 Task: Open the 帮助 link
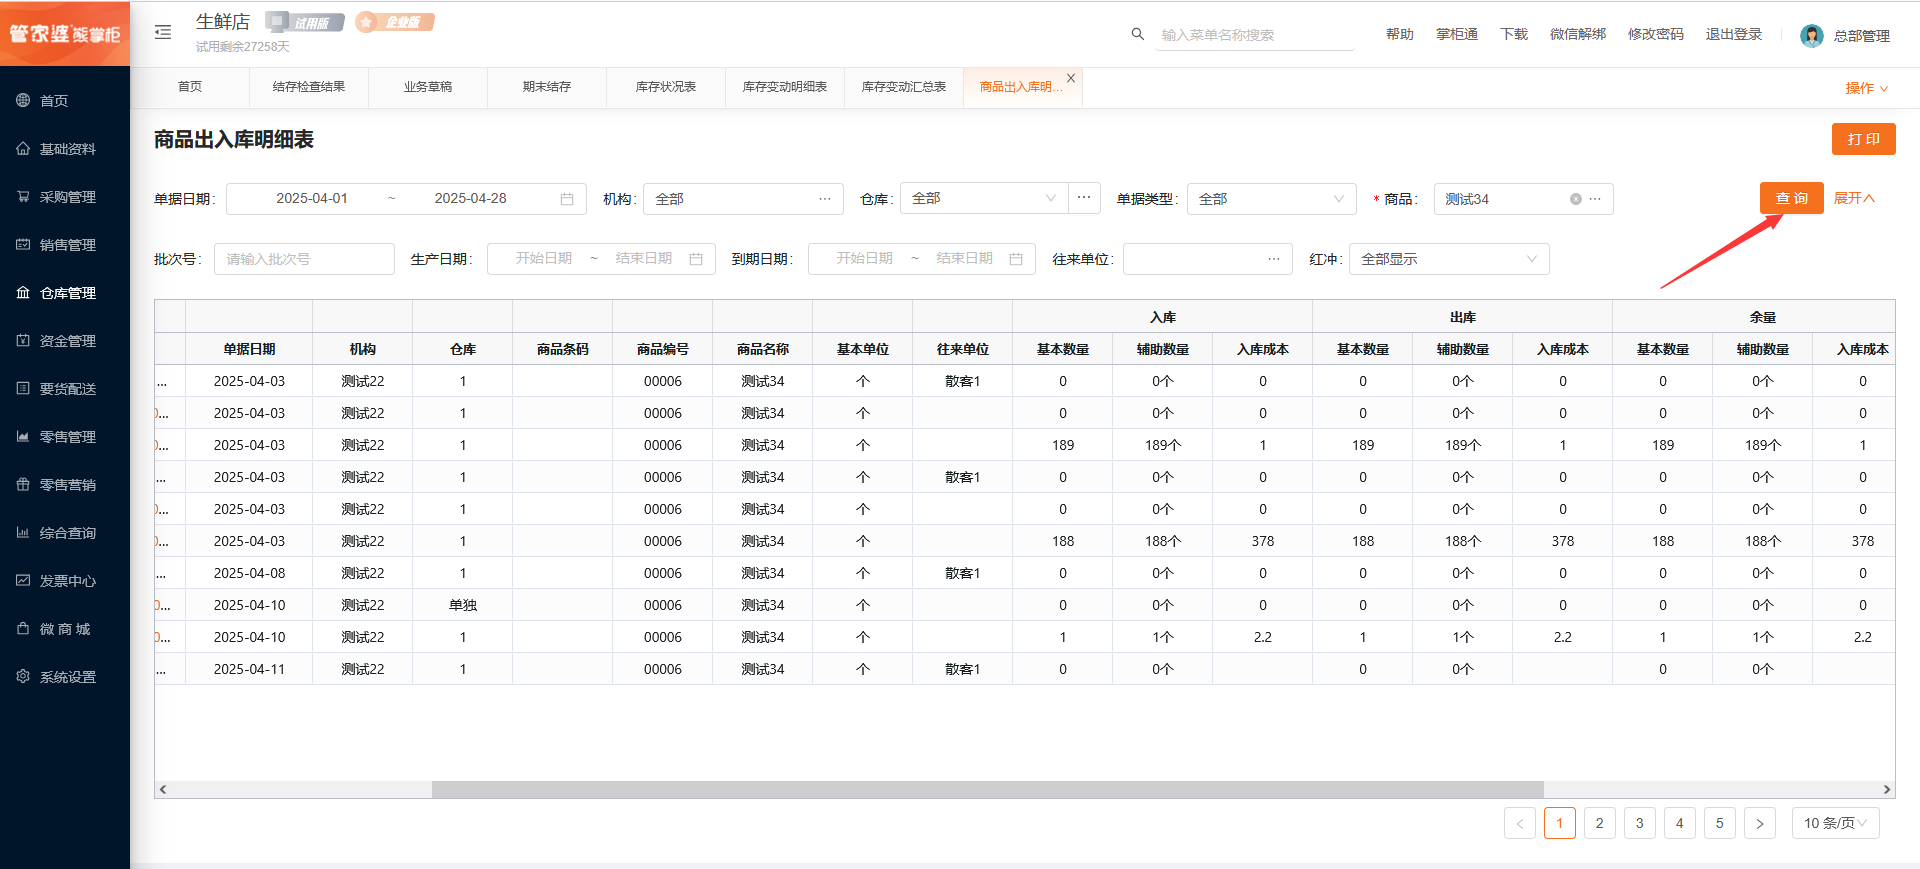[x=1400, y=34]
